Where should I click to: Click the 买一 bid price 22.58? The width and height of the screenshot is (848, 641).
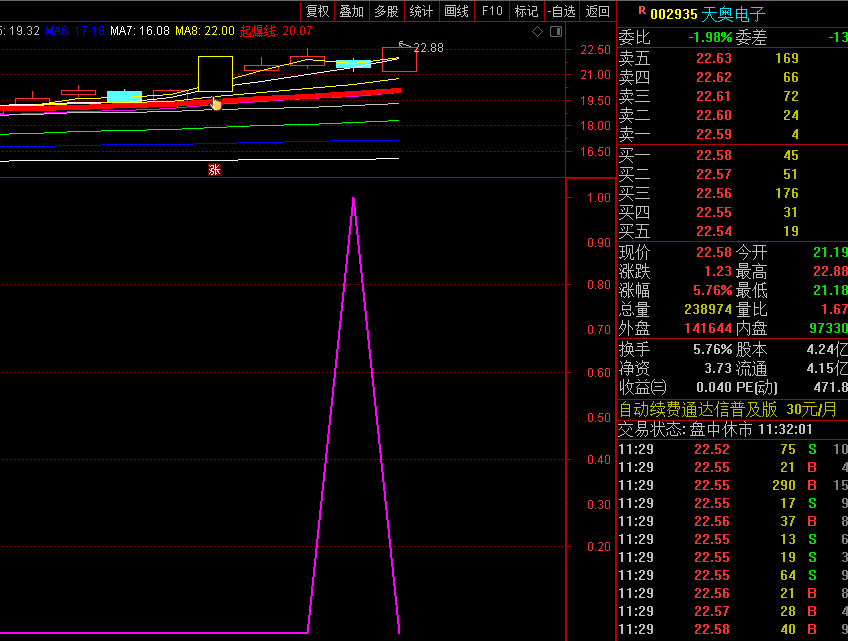[x=713, y=155]
